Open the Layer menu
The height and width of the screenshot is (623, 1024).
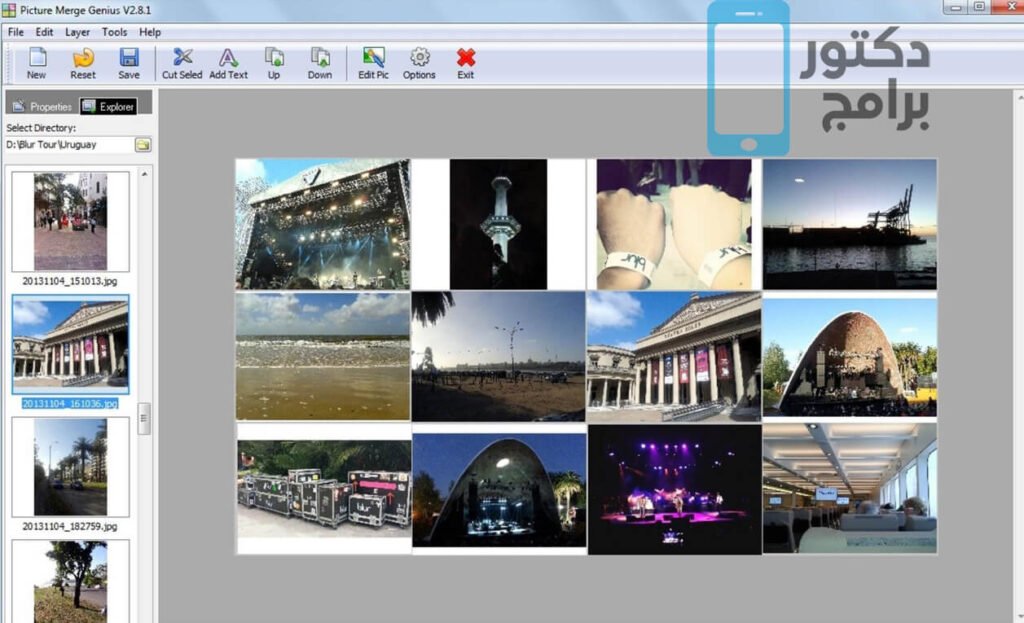coord(77,32)
